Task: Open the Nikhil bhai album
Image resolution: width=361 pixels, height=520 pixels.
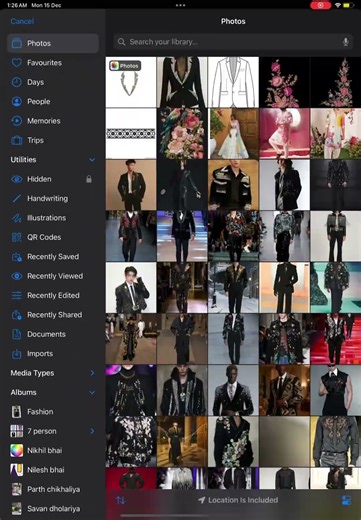Action: tap(53, 450)
